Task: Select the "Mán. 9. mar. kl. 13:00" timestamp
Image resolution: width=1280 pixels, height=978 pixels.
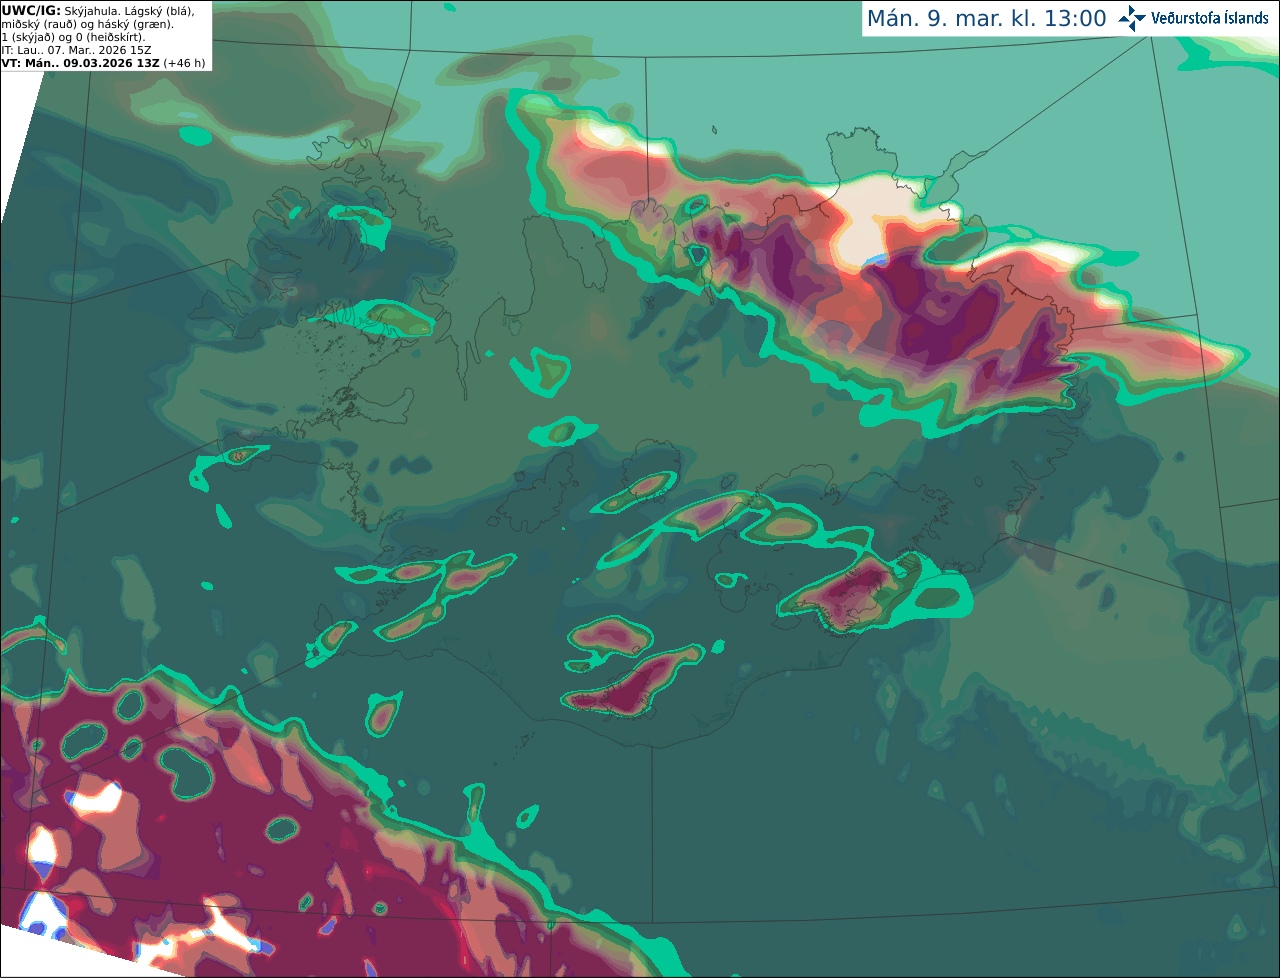Action: 986,19
